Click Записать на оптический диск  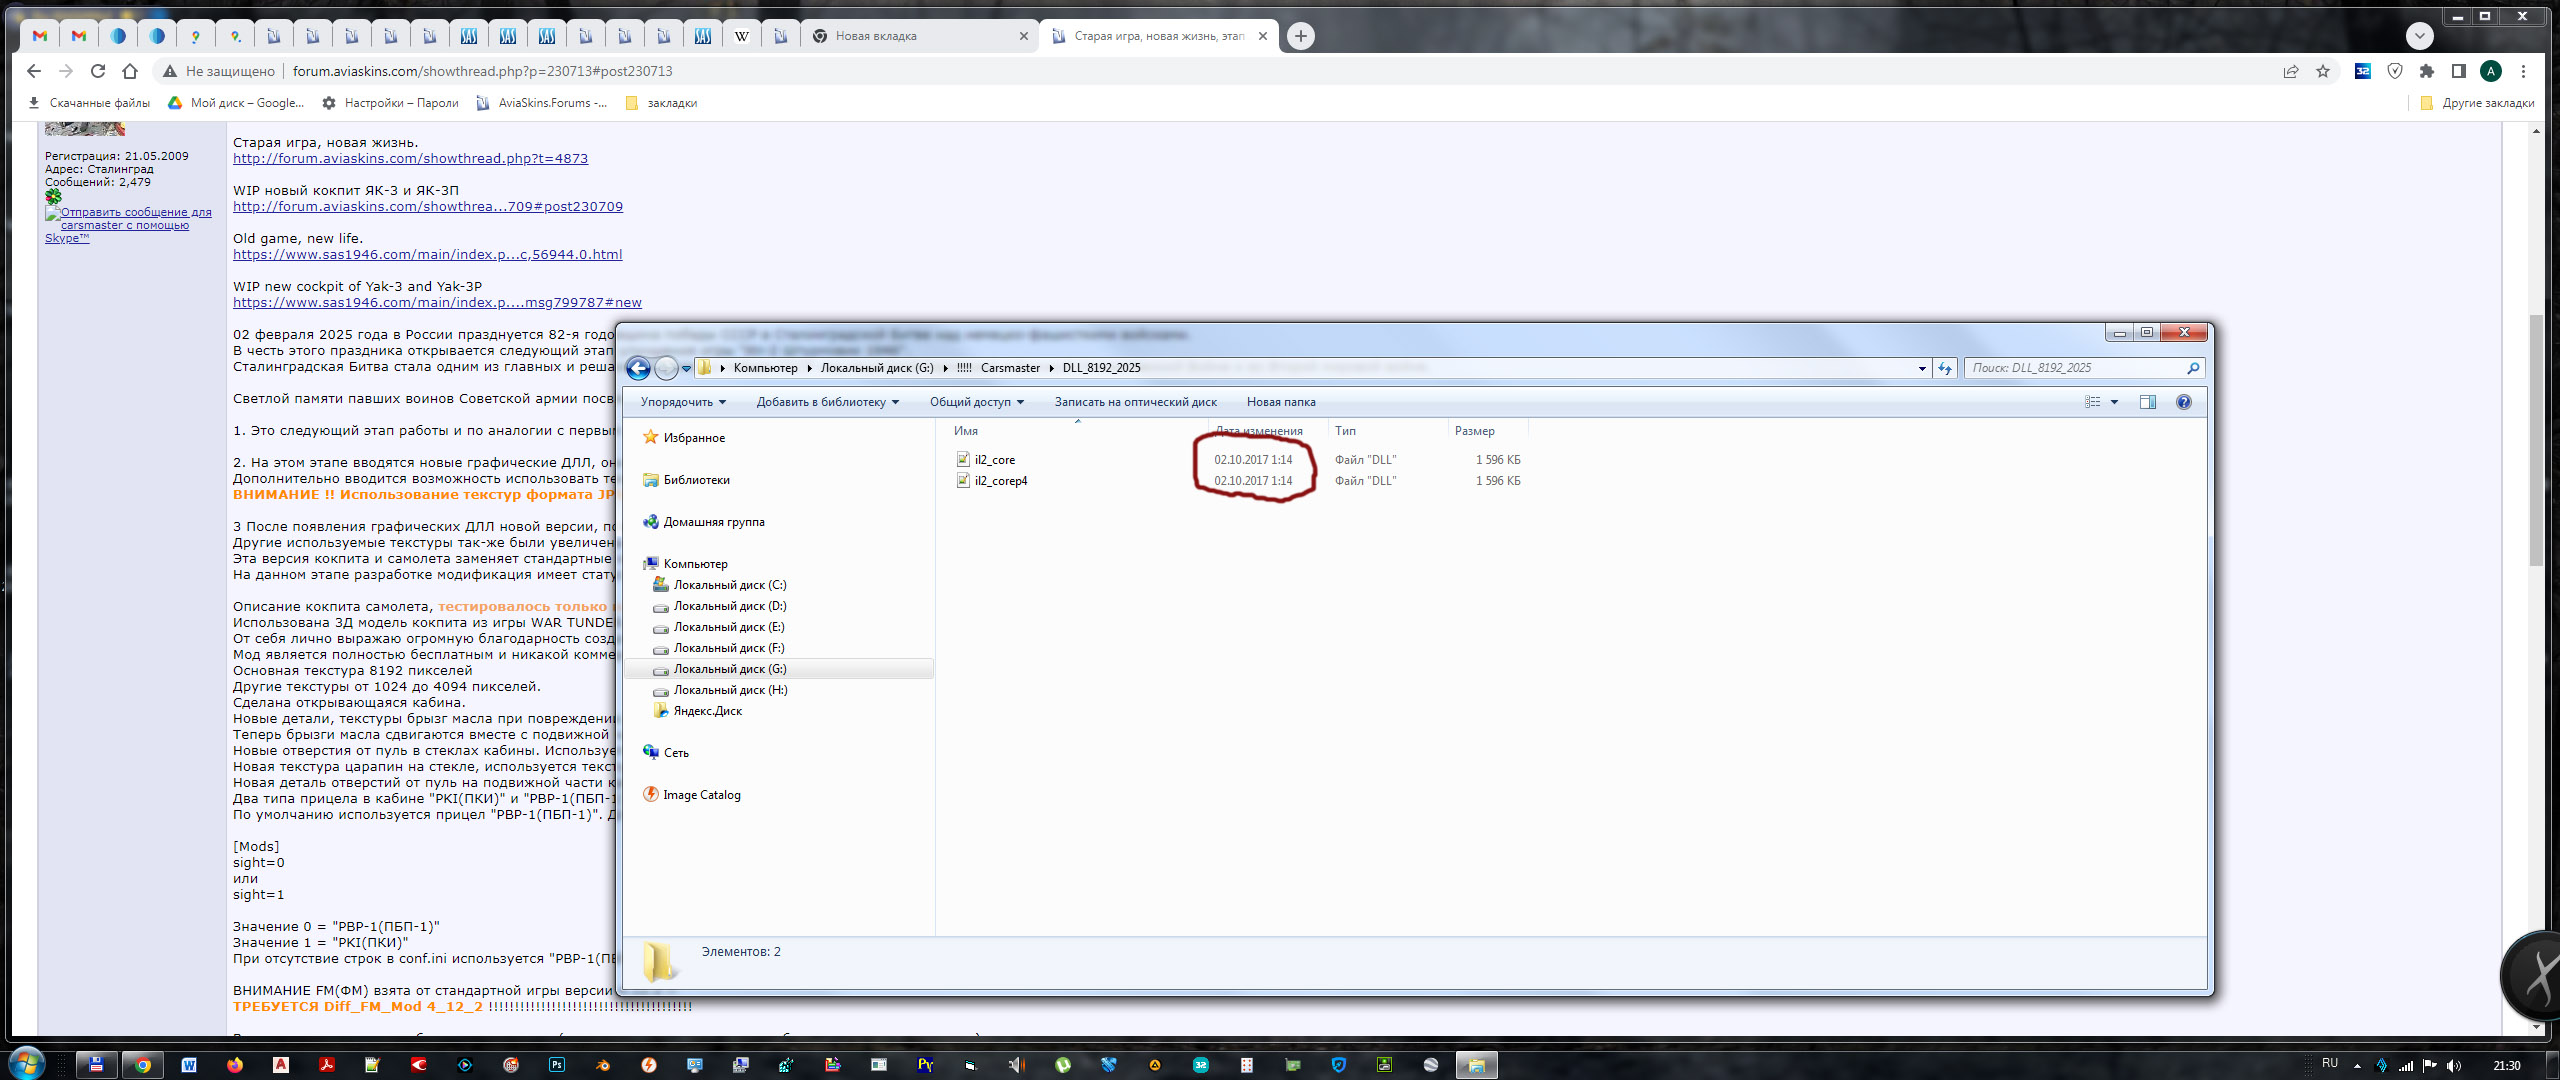click(x=1135, y=402)
